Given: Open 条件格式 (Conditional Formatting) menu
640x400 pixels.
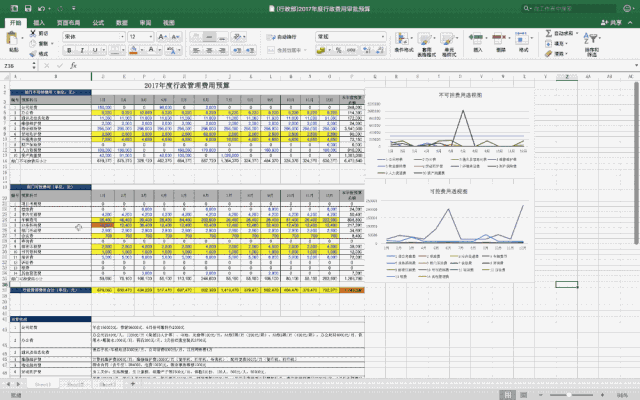Looking at the screenshot, I should click(x=403, y=42).
